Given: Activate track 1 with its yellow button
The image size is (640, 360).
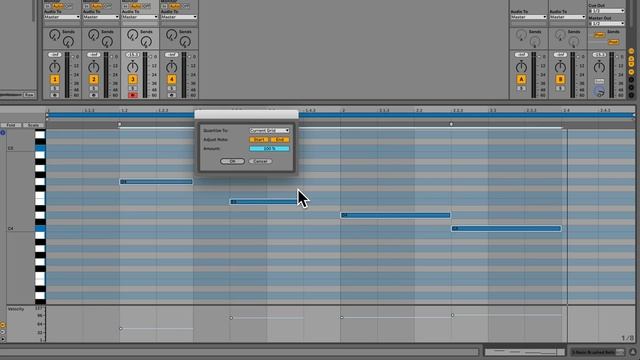Looking at the screenshot, I should coord(55,79).
